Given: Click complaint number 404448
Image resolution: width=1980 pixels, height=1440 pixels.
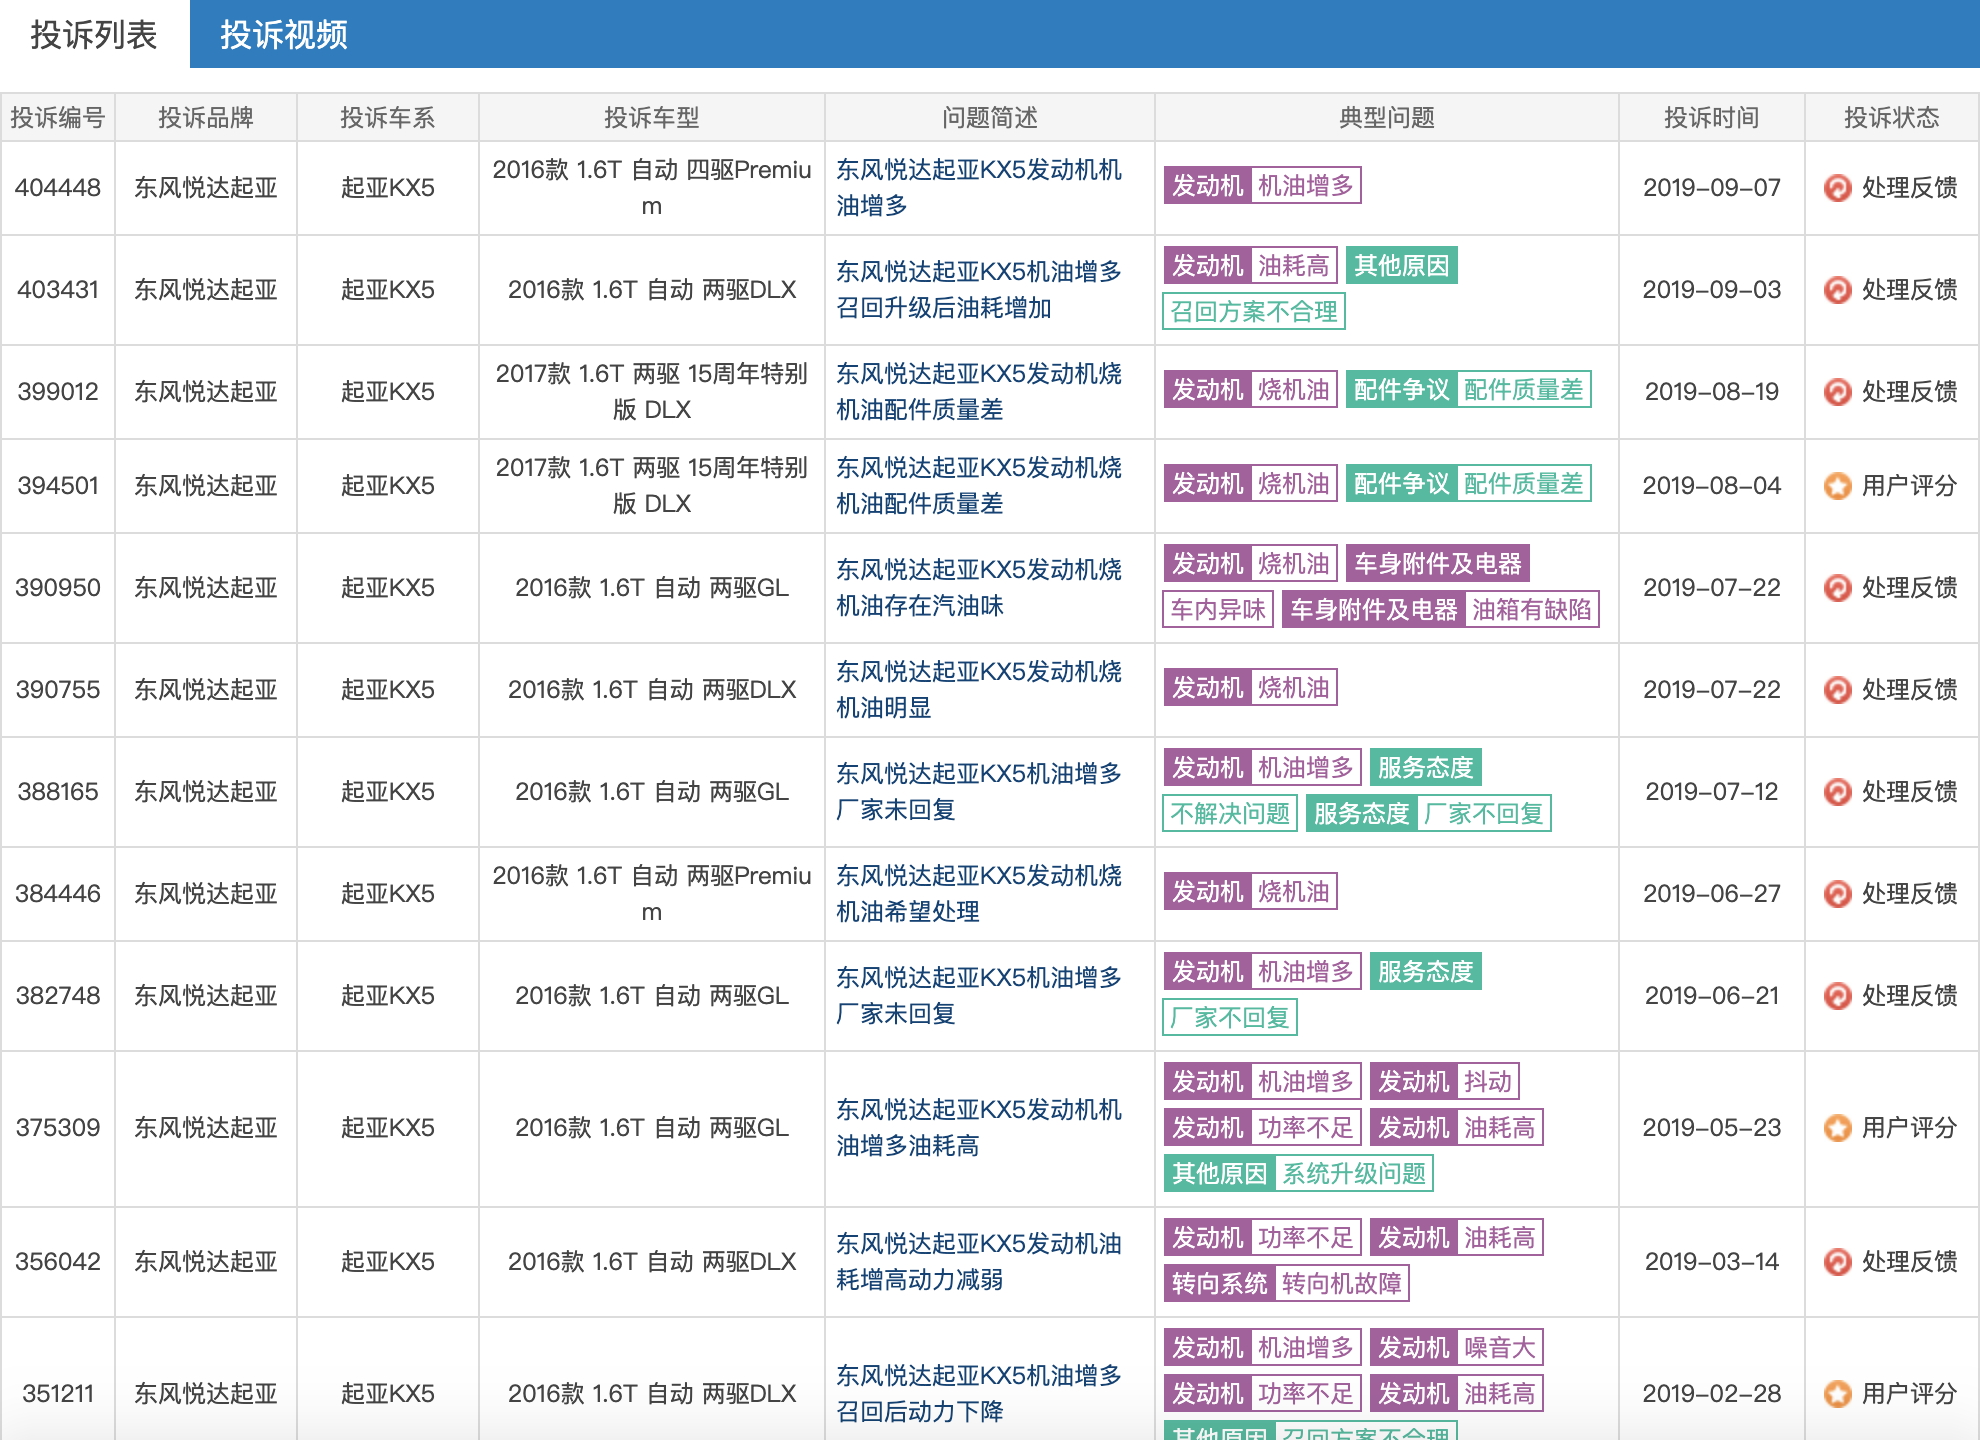Looking at the screenshot, I should pos(58,188).
